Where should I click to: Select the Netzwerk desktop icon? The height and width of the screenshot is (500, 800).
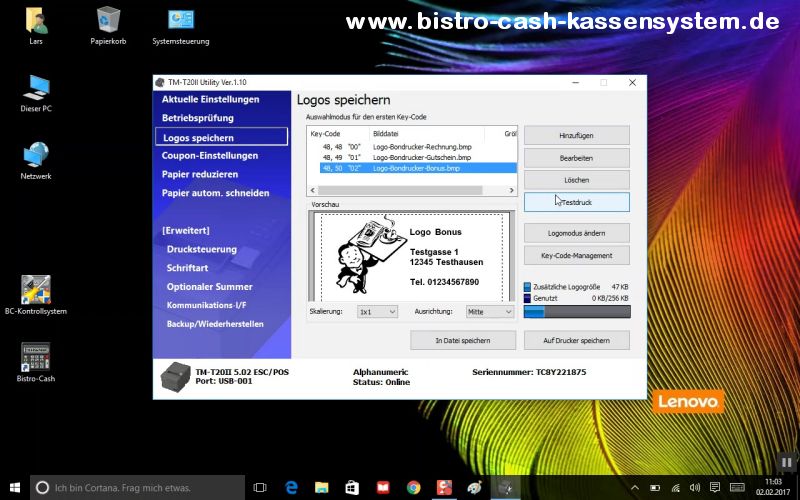(36, 161)
